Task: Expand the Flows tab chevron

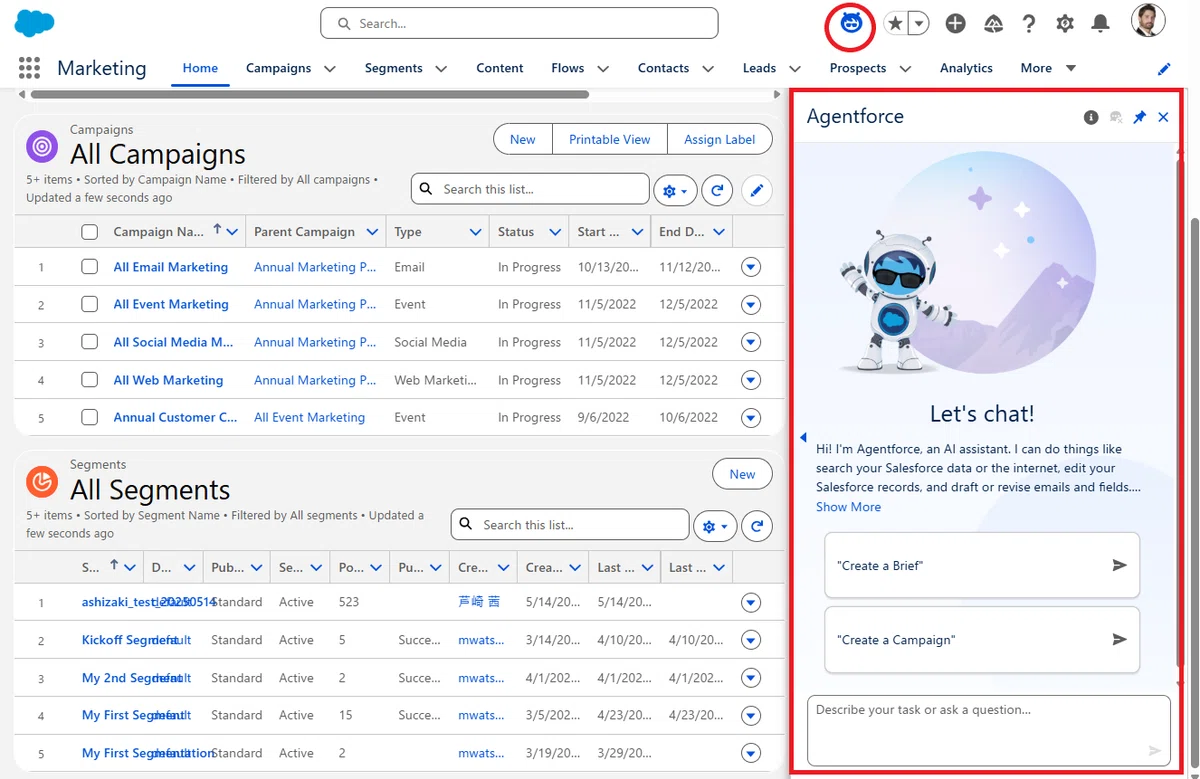Action: [603, 69]
